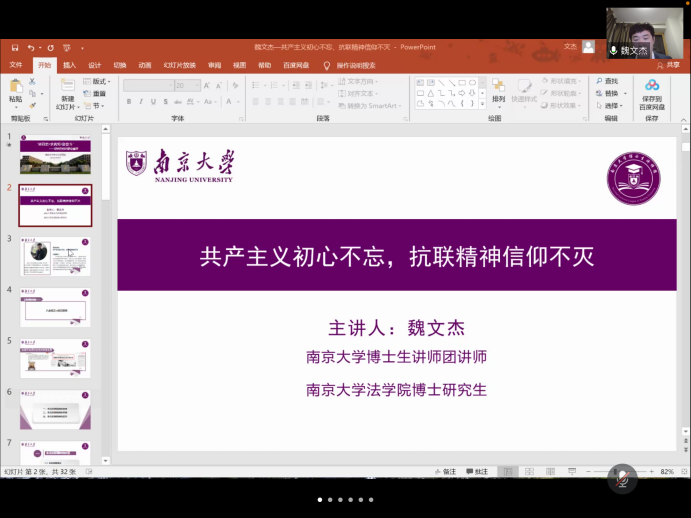Click the Save icon in quick access toolbar
Image resolution: width=691 pixels, height=518 pixels.
tap(15, 47)
